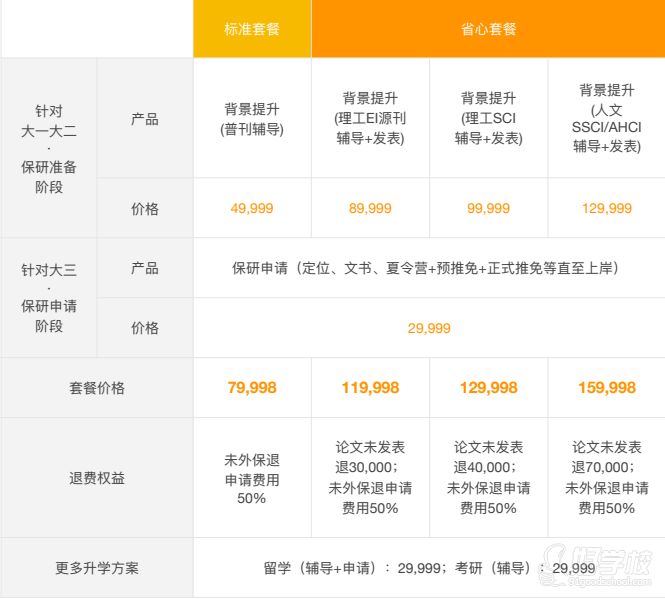Select the 理工EI源刊 product cell
The height and width of the screenshot is (599, 665).
pyautogui.click(x=370, y=119)
